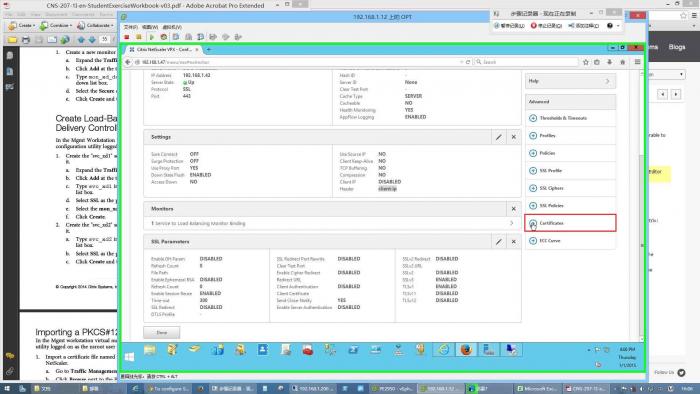Click the Done button

pyautogui.click(x=162, y=333)
